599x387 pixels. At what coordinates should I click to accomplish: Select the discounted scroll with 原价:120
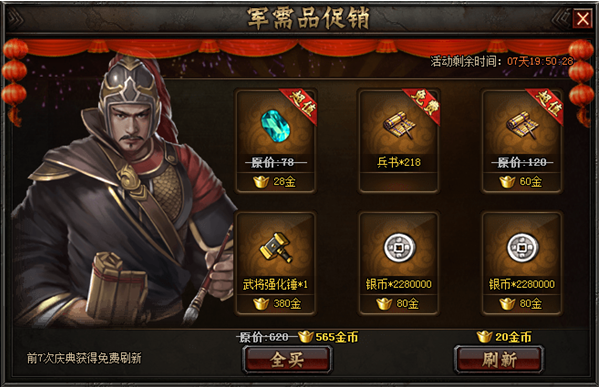click(x=522, y=126)
